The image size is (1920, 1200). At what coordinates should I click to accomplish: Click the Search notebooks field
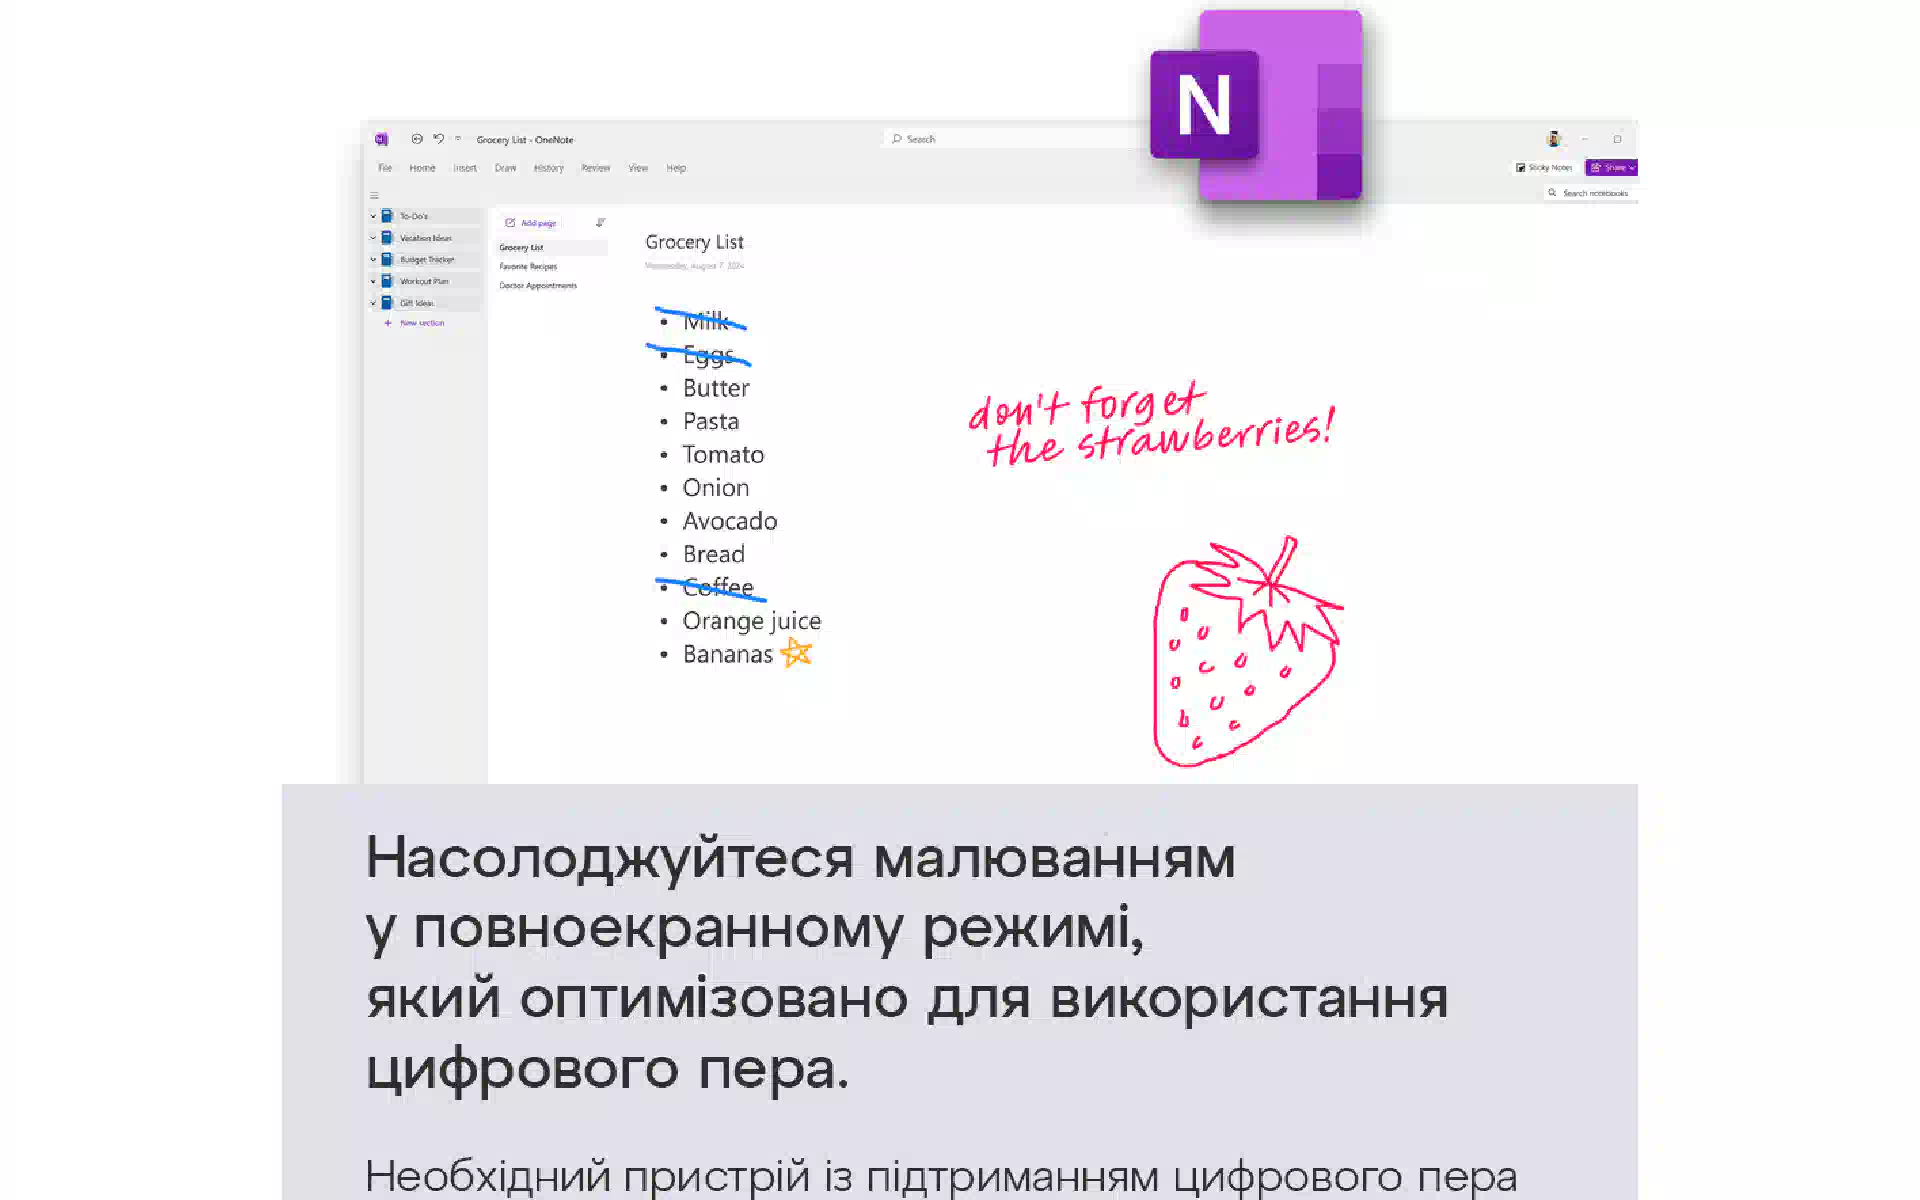point(1594,193)
